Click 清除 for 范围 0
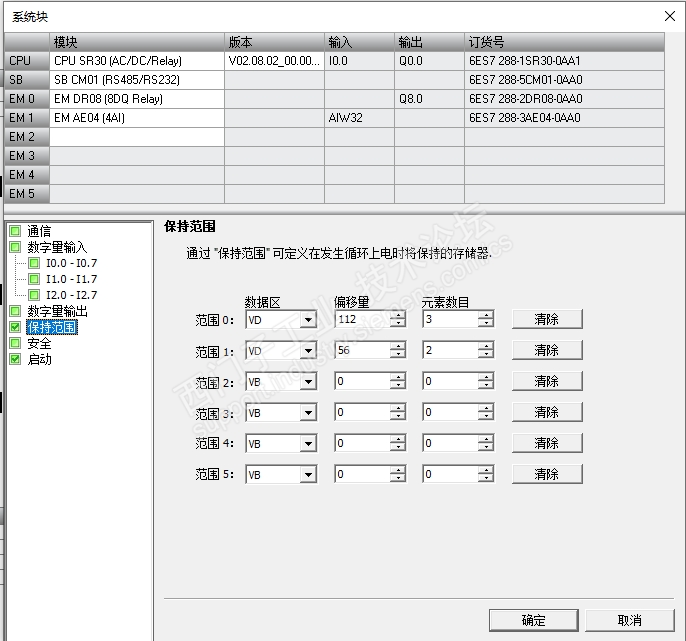Image resolution: width=686 pixels, height=641 pixels. pyautogui.click(x=547, y=319)
